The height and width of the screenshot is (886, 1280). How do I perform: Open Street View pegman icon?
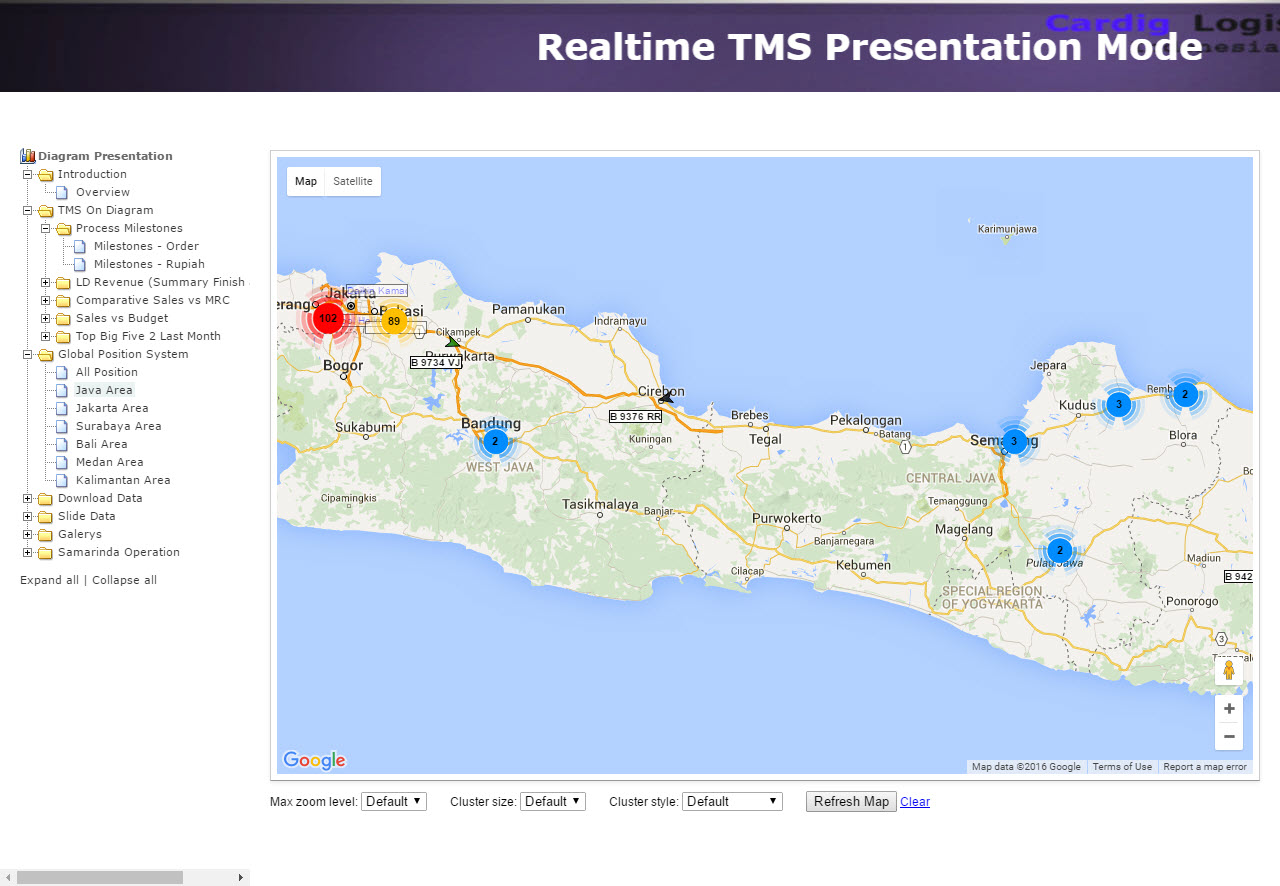pos(1229,671)
